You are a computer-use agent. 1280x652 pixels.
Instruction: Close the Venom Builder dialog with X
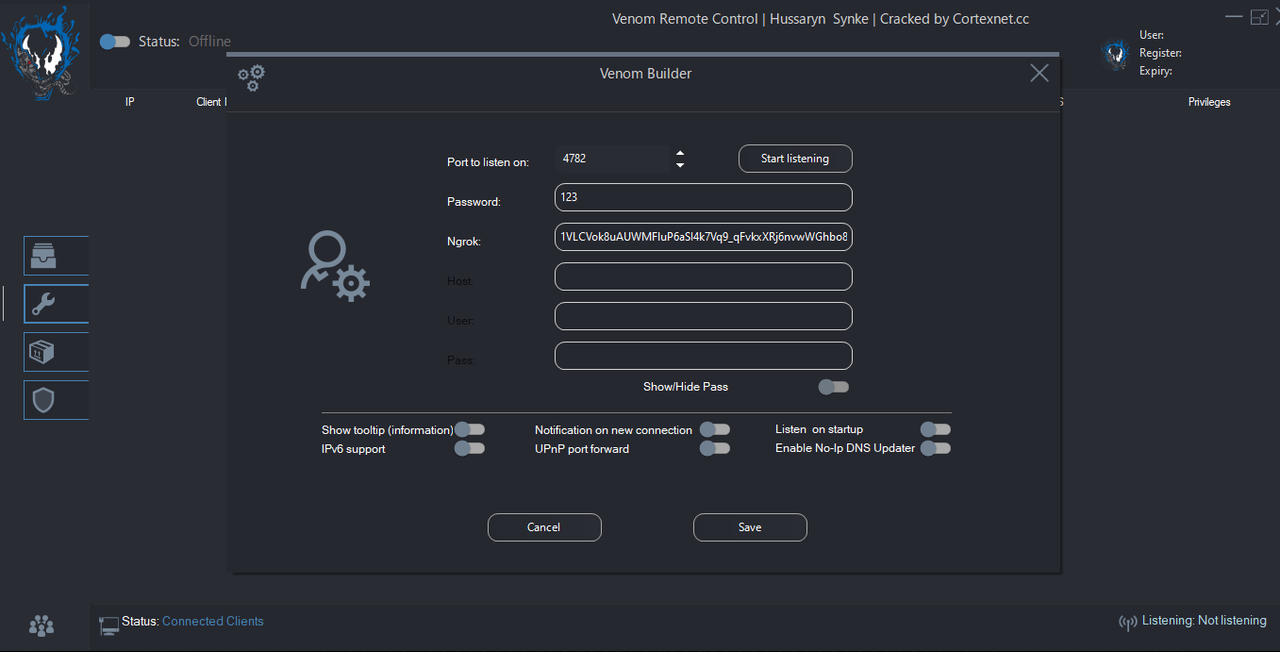[1039, 73]
